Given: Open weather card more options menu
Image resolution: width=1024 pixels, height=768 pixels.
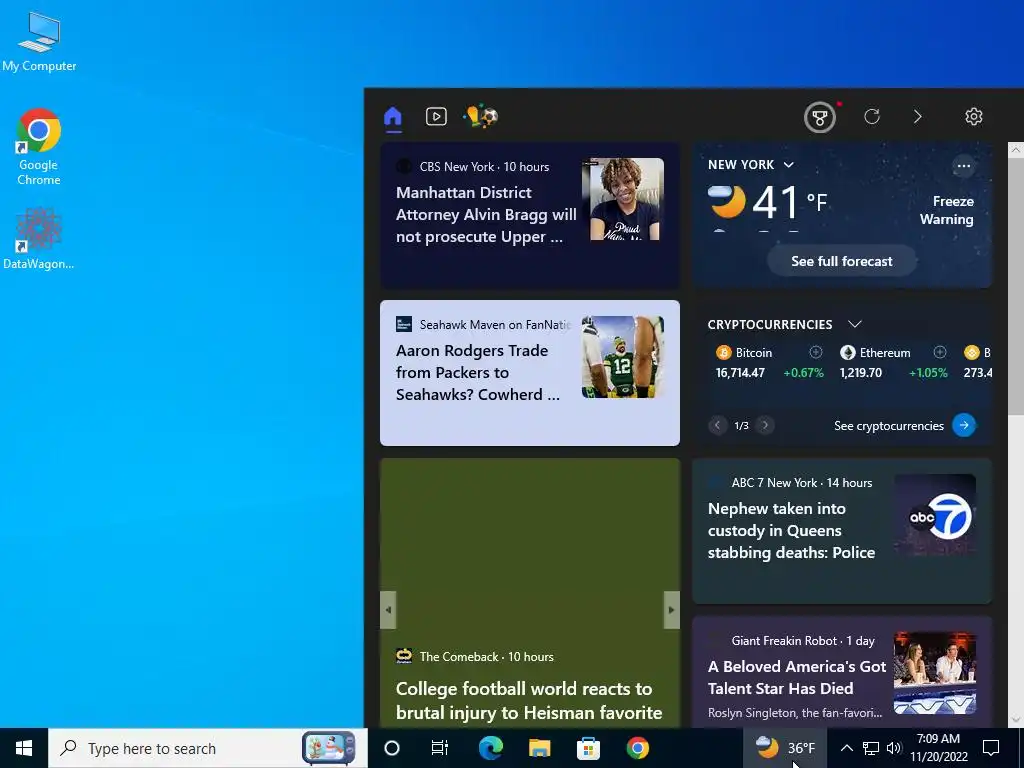Looking at the screenshot, I should coord(963,166).
